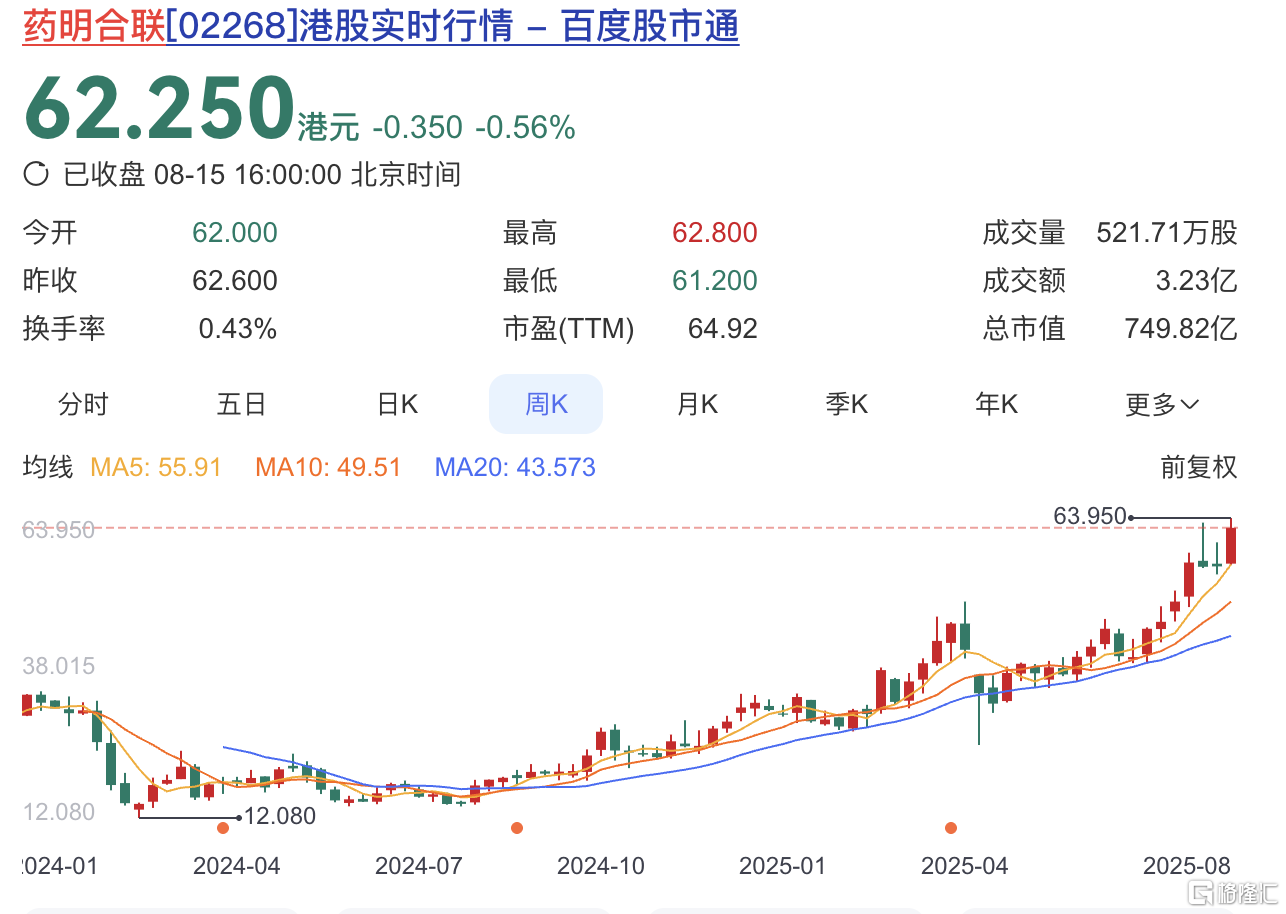Click the 前复权 adjustment option
Viewport: 1286px width, 914px height.
pos(1199,467)
